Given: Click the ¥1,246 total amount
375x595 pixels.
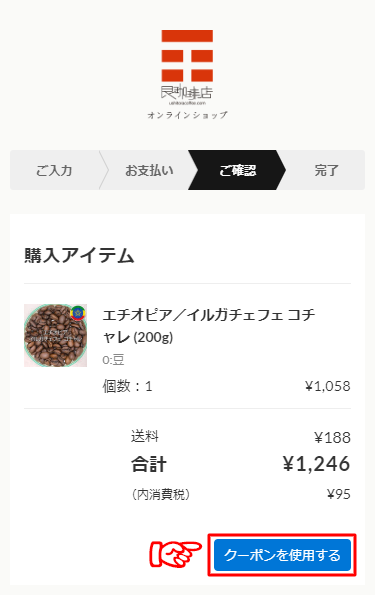Looking at the screenshot, I should point(317,464).
